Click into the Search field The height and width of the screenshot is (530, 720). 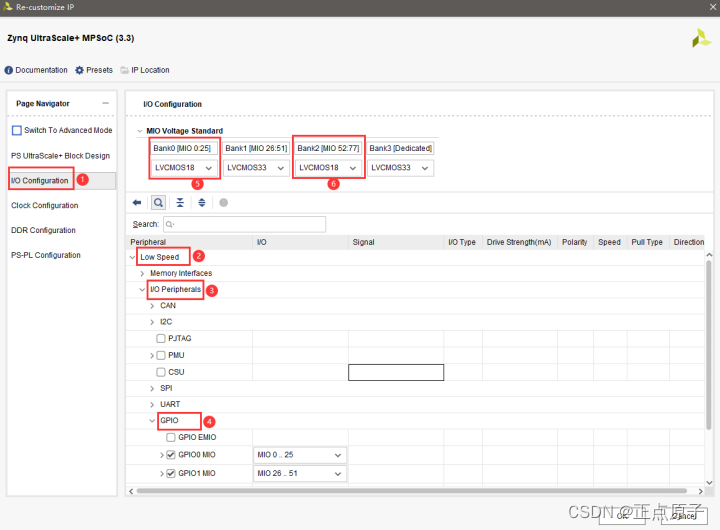point(244,224)
